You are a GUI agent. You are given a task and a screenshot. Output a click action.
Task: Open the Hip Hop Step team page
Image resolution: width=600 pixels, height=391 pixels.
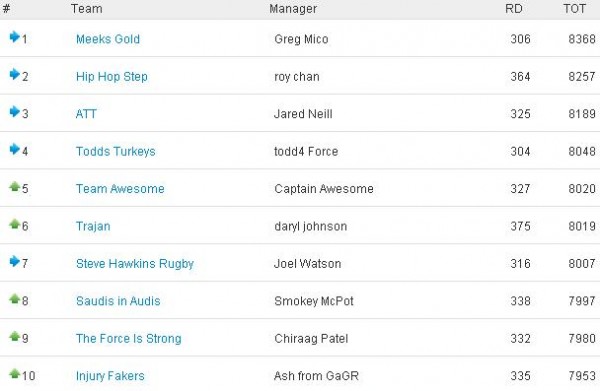(112, 77)
